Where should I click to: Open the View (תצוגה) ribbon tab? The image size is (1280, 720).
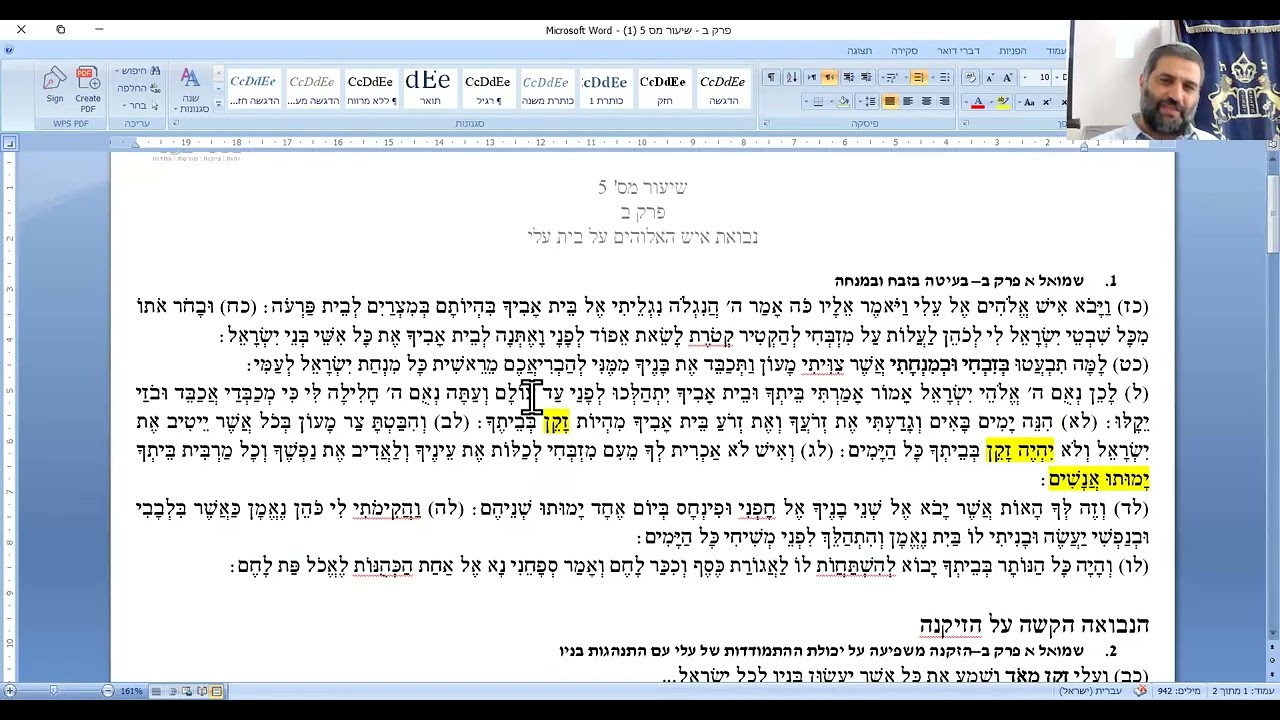pos(860,51)
